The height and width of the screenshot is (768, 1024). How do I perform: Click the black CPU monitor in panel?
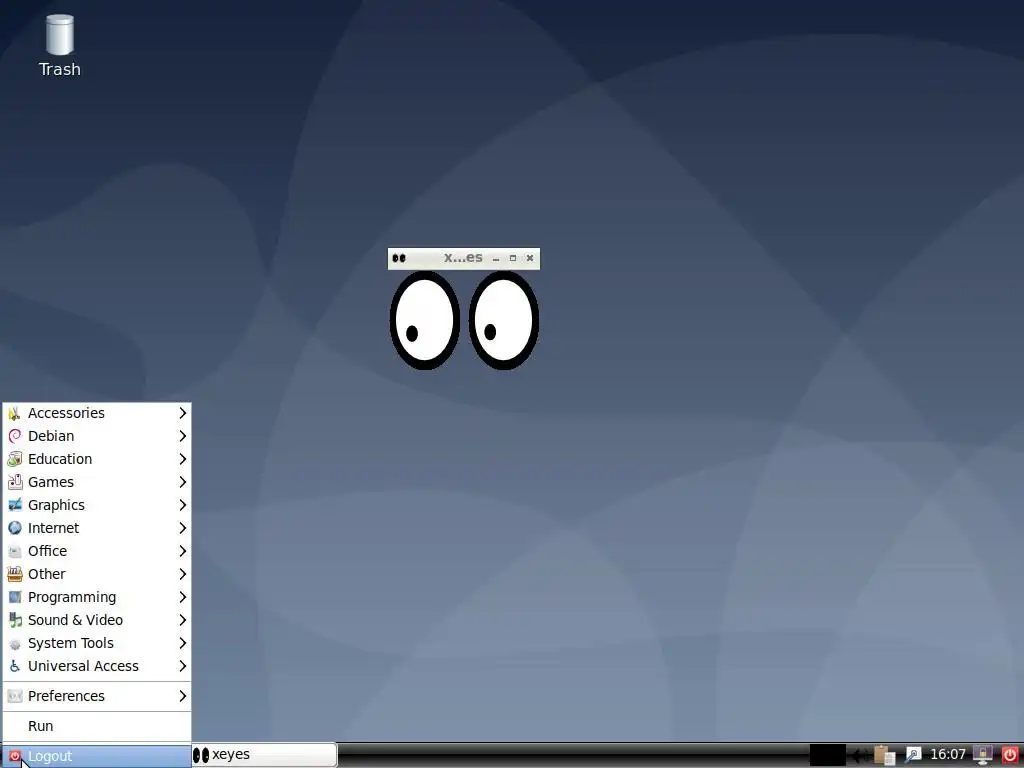pos(828,755)
